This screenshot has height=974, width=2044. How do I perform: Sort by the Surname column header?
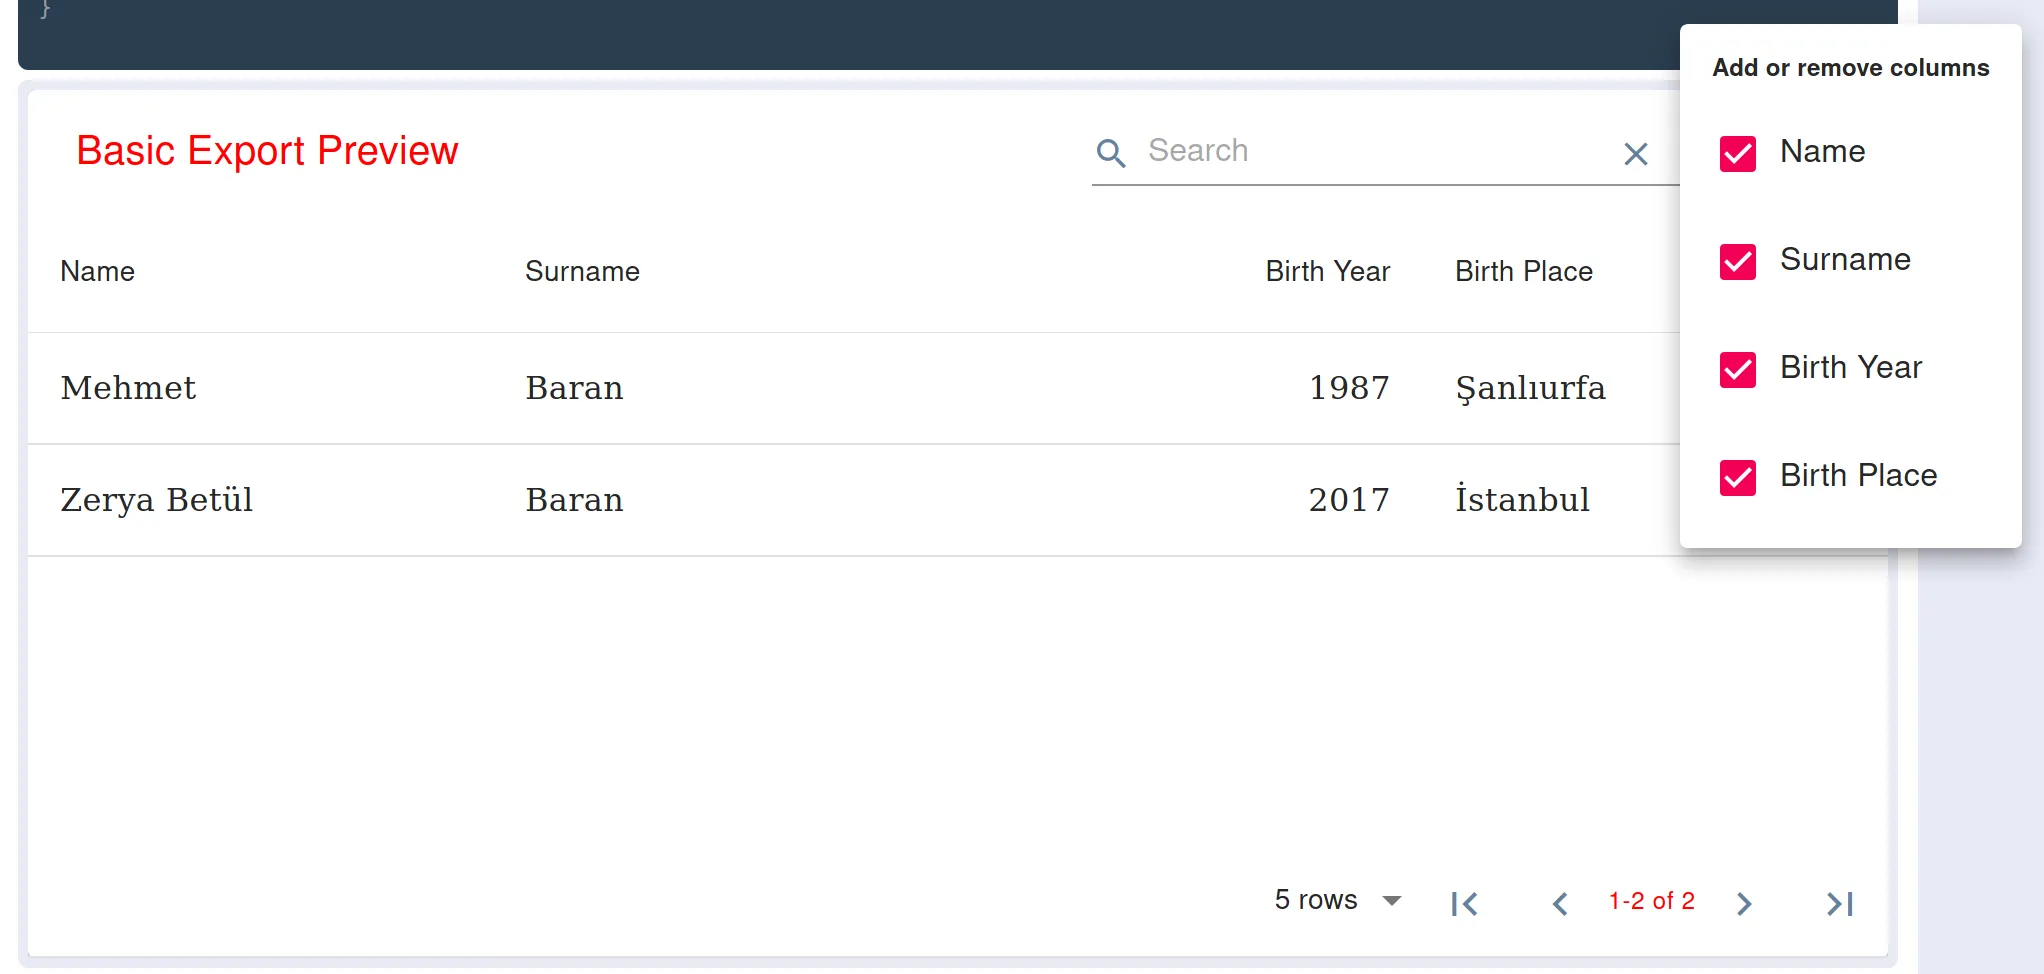(x=582, y=272)
